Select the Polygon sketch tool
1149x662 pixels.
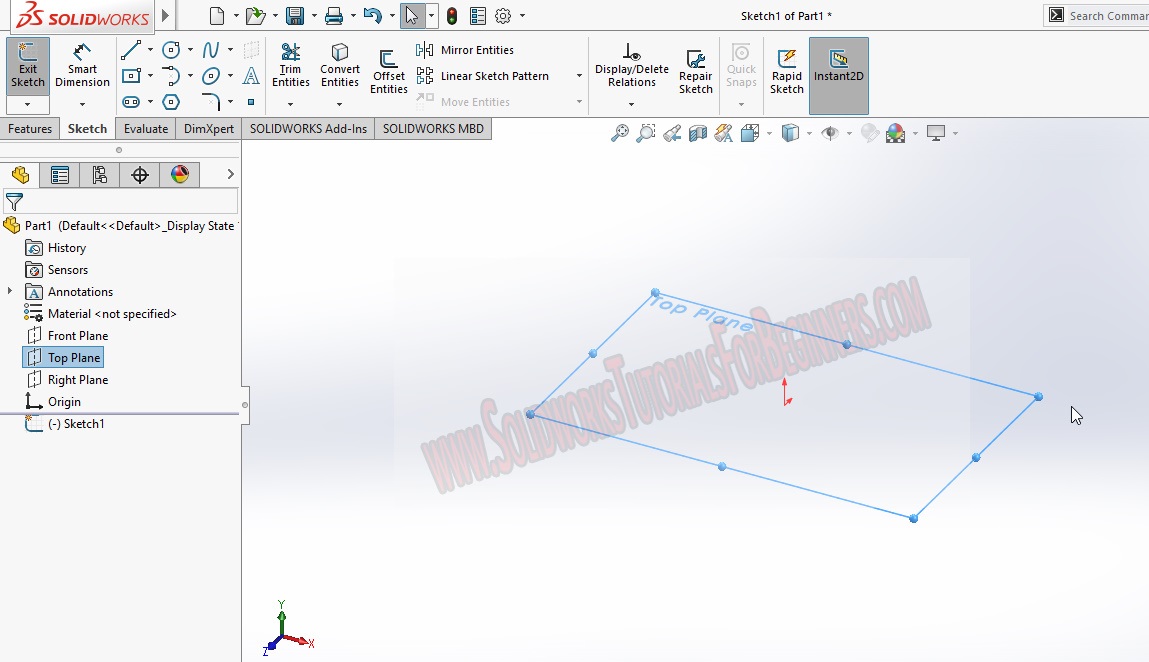[170, 102]
